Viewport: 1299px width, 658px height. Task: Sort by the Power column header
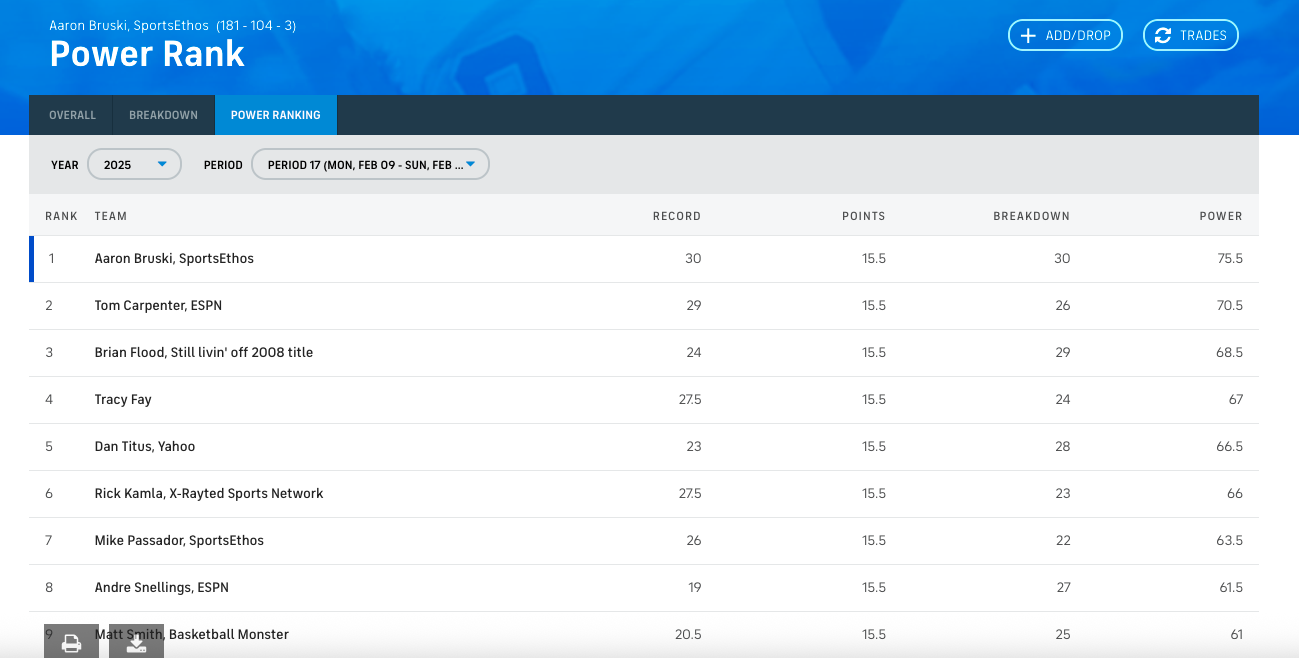pyautogui.click(x=1221, y=216)
